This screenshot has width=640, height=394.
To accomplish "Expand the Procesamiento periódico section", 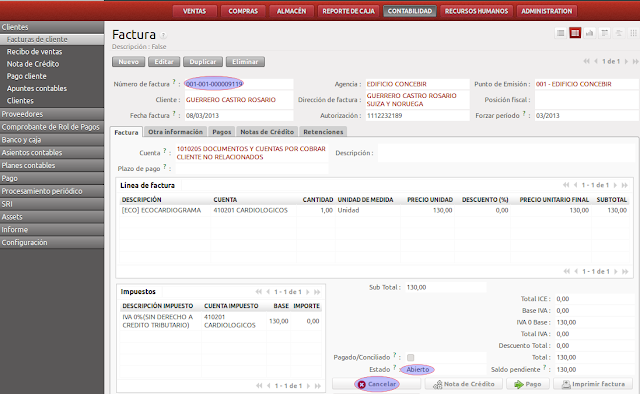I will click(x=52, y=191).
